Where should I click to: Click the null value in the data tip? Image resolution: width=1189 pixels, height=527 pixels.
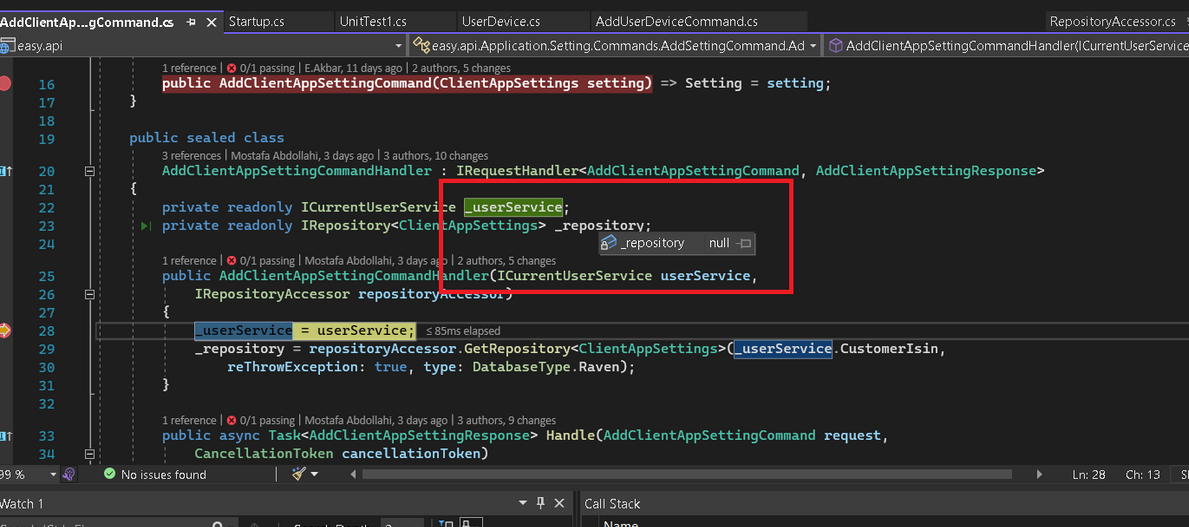tap(719, 243)
